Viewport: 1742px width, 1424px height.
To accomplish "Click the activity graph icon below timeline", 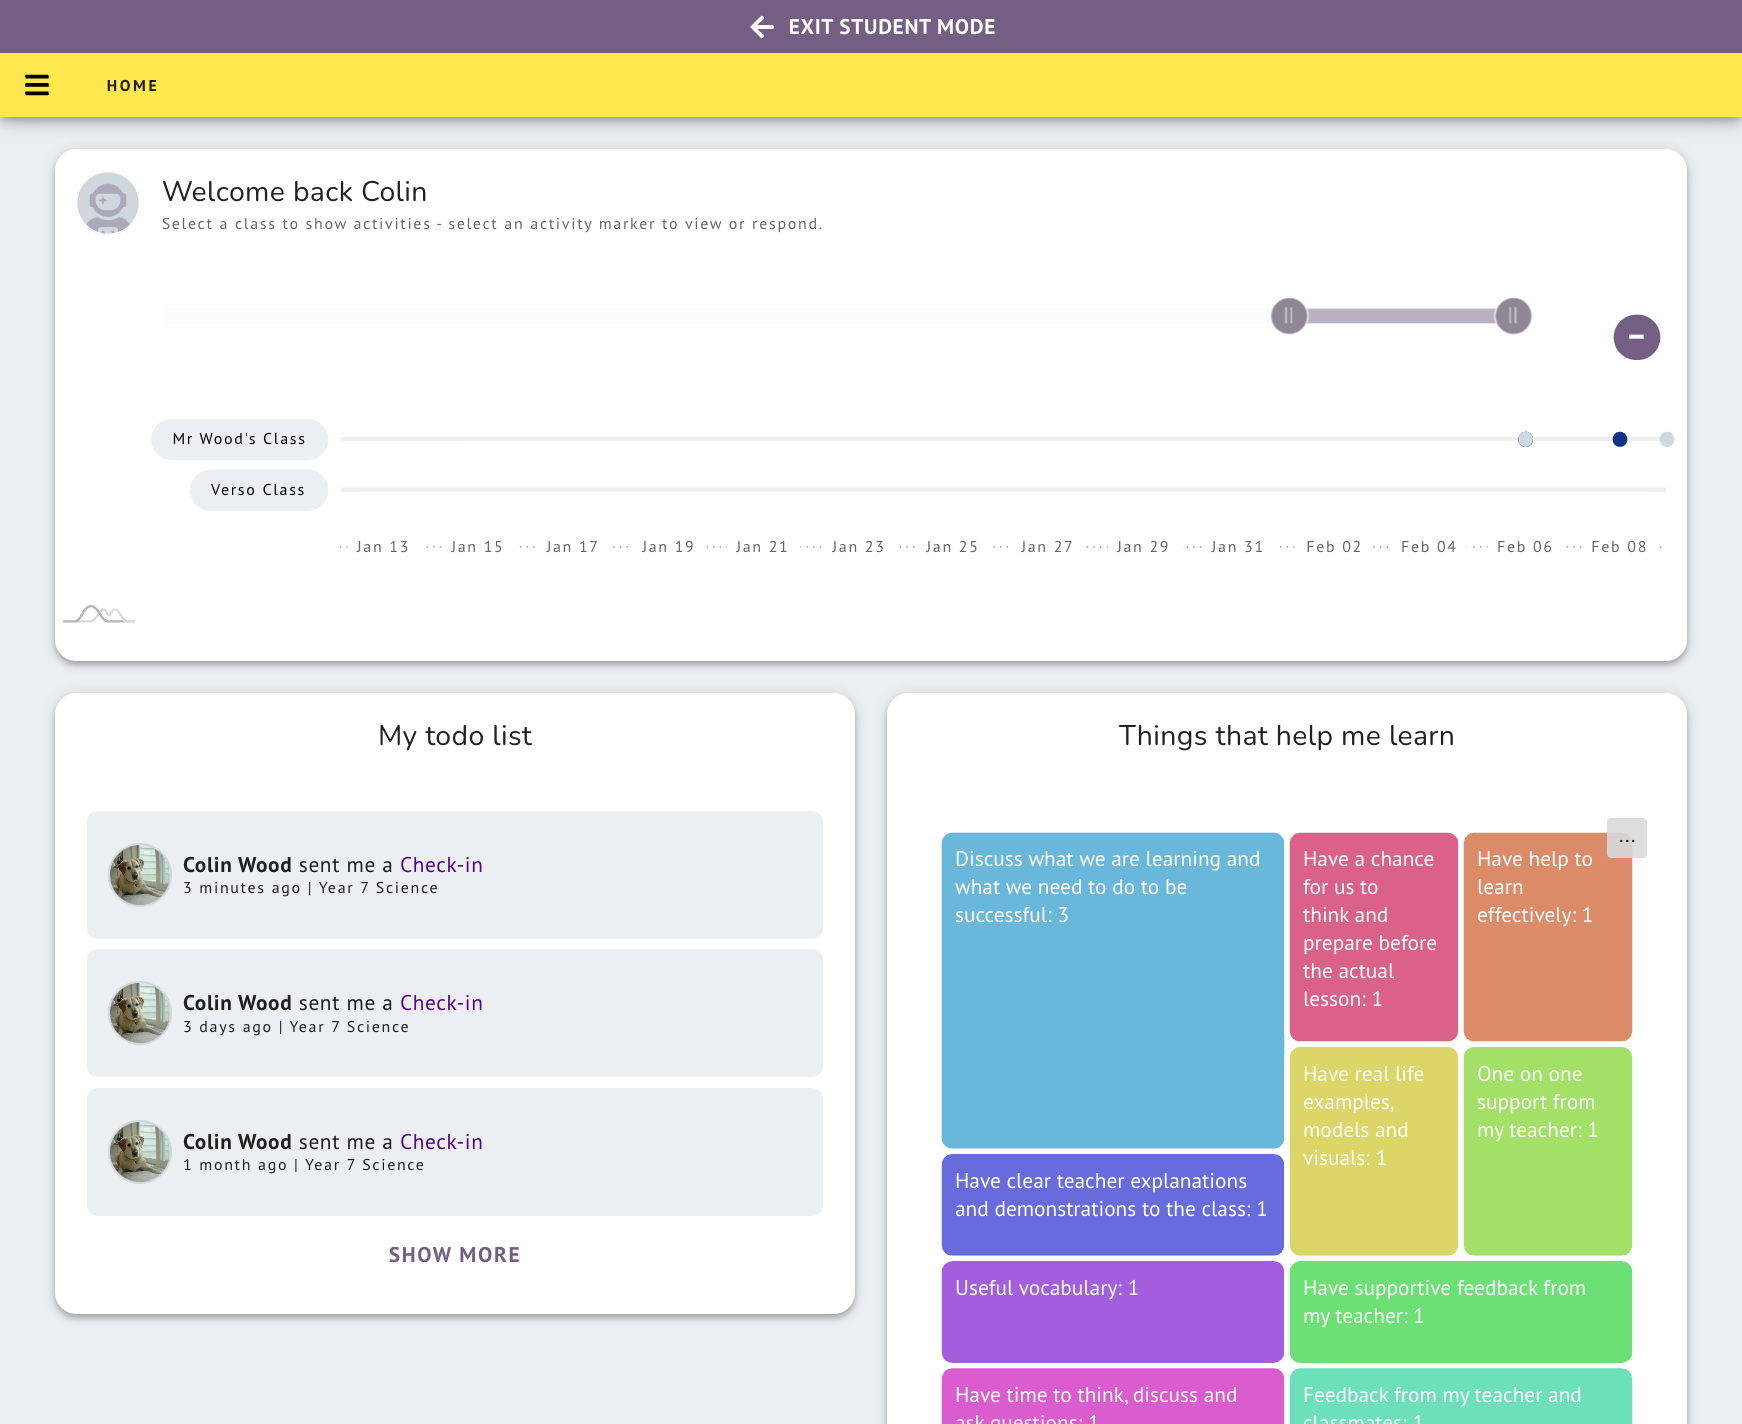I will [x=99, y=614].
